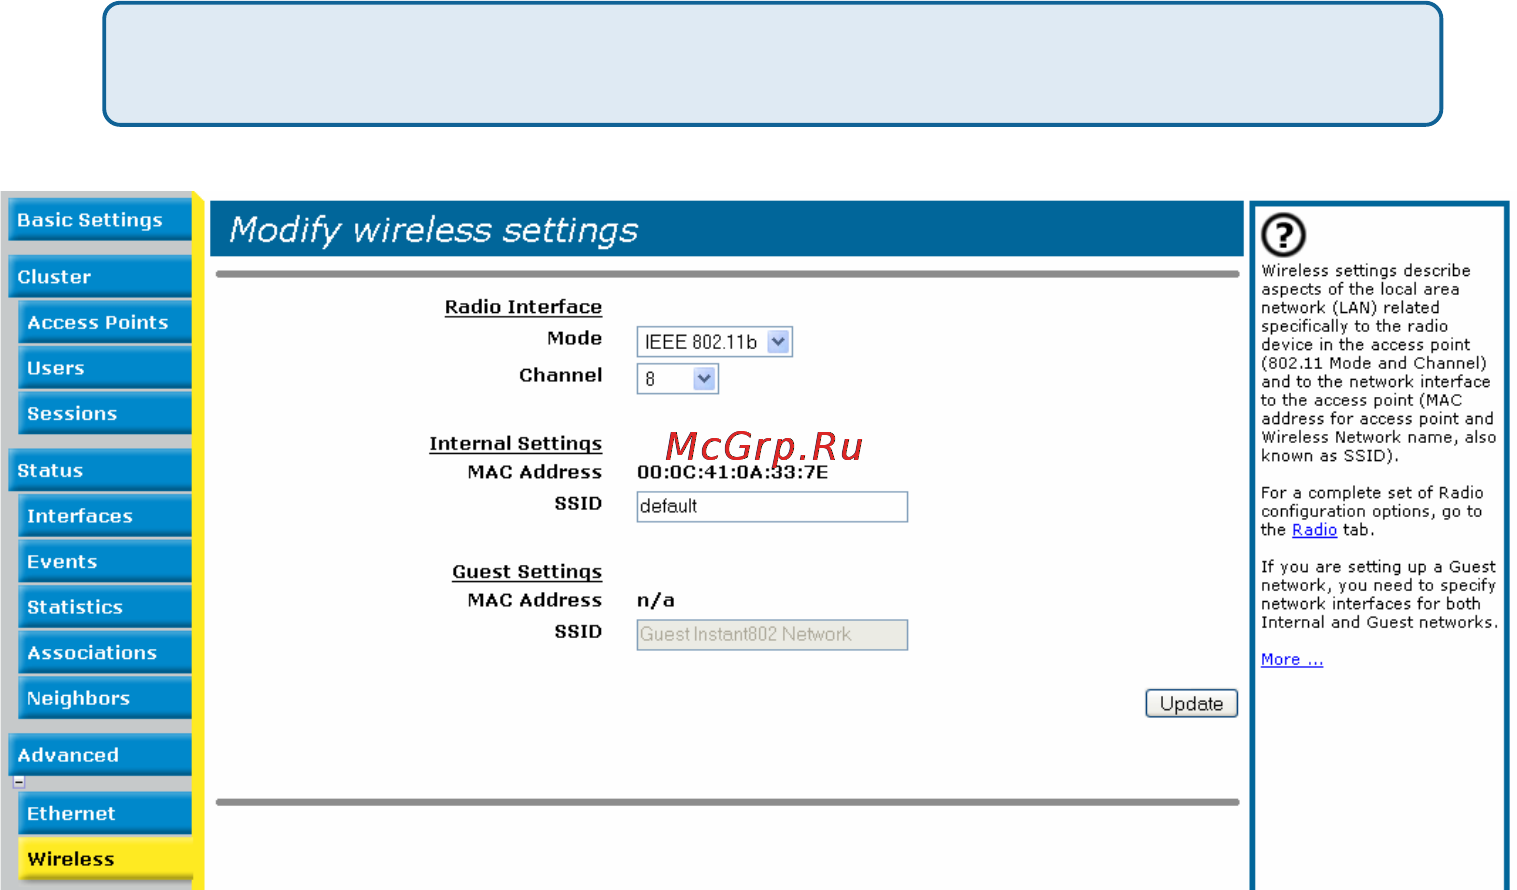1517x890 pixels.
Task: Go to Access Points page
Action: coord(105,323)
